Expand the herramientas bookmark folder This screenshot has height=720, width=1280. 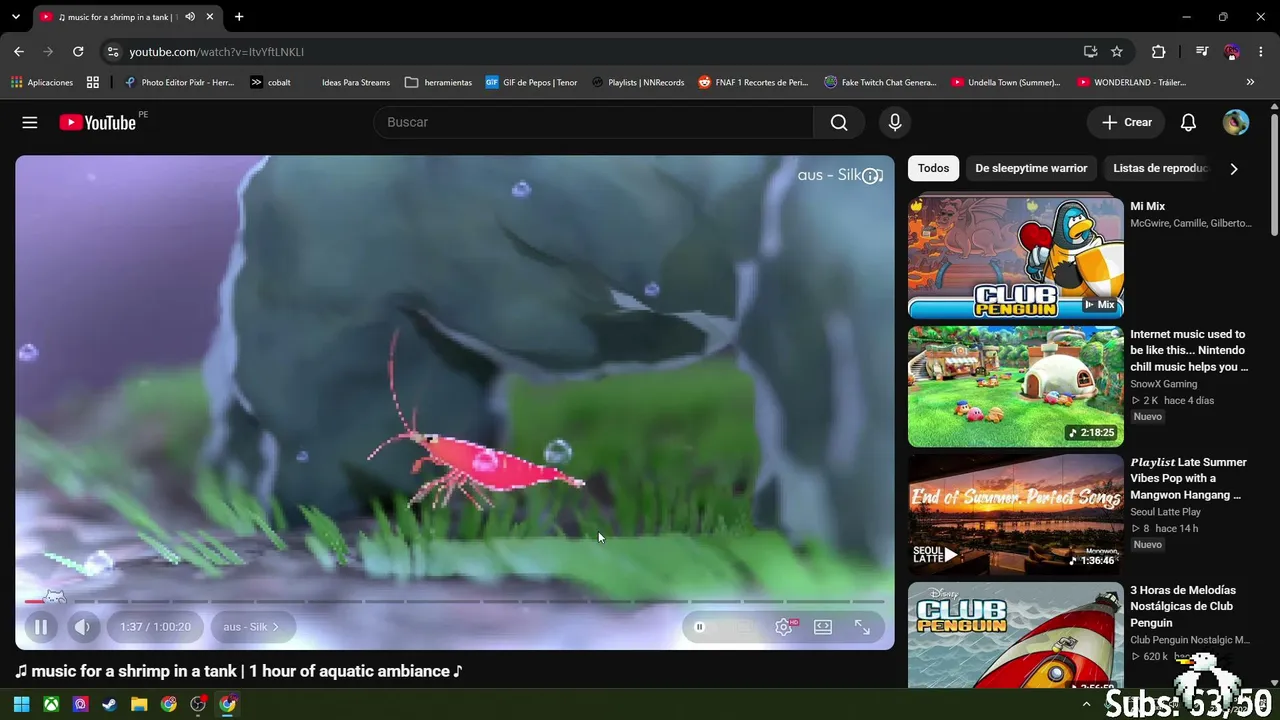pos(438,82)
